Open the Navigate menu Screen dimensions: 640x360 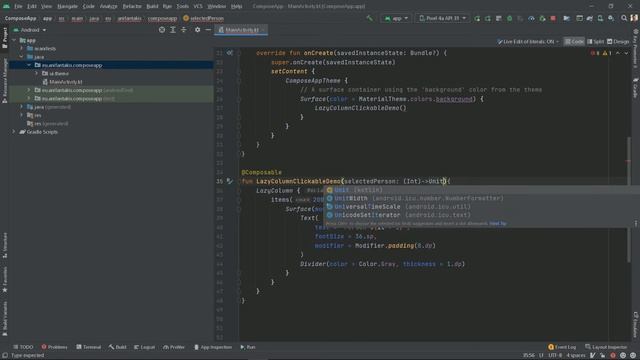pos(67,6)
